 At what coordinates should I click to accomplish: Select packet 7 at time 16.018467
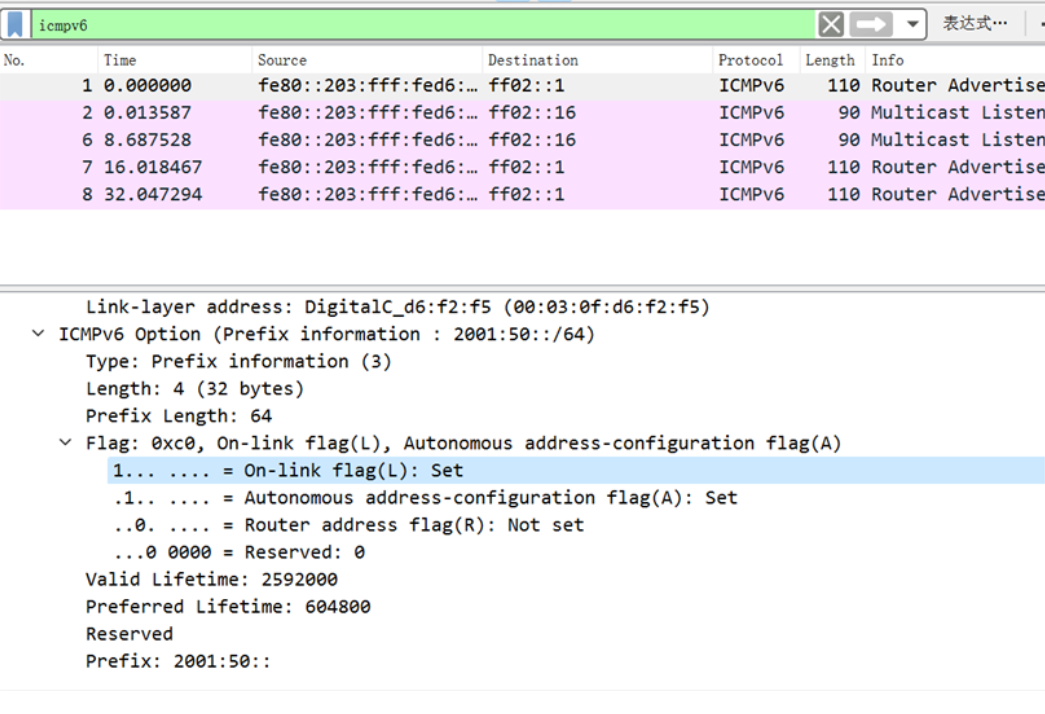click(x=522, y=167)
